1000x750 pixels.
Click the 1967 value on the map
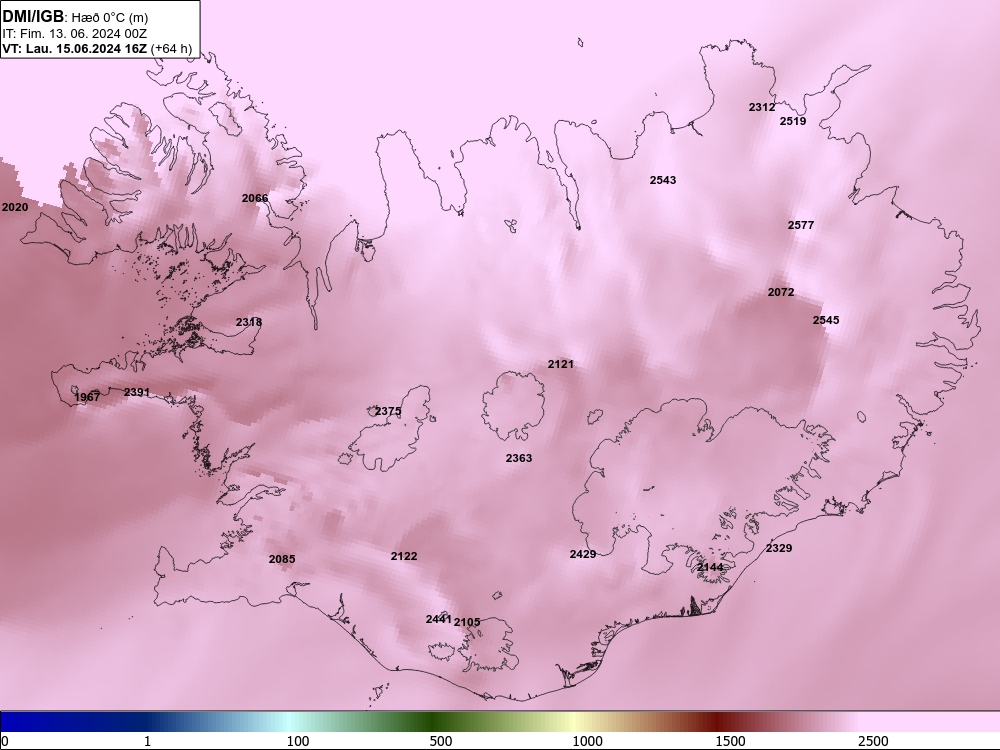click(87, 397)
